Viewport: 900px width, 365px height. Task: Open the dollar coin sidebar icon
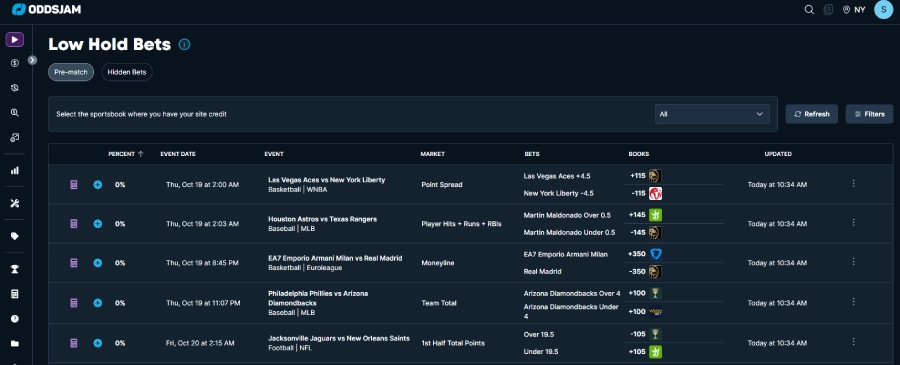point(15,63)
